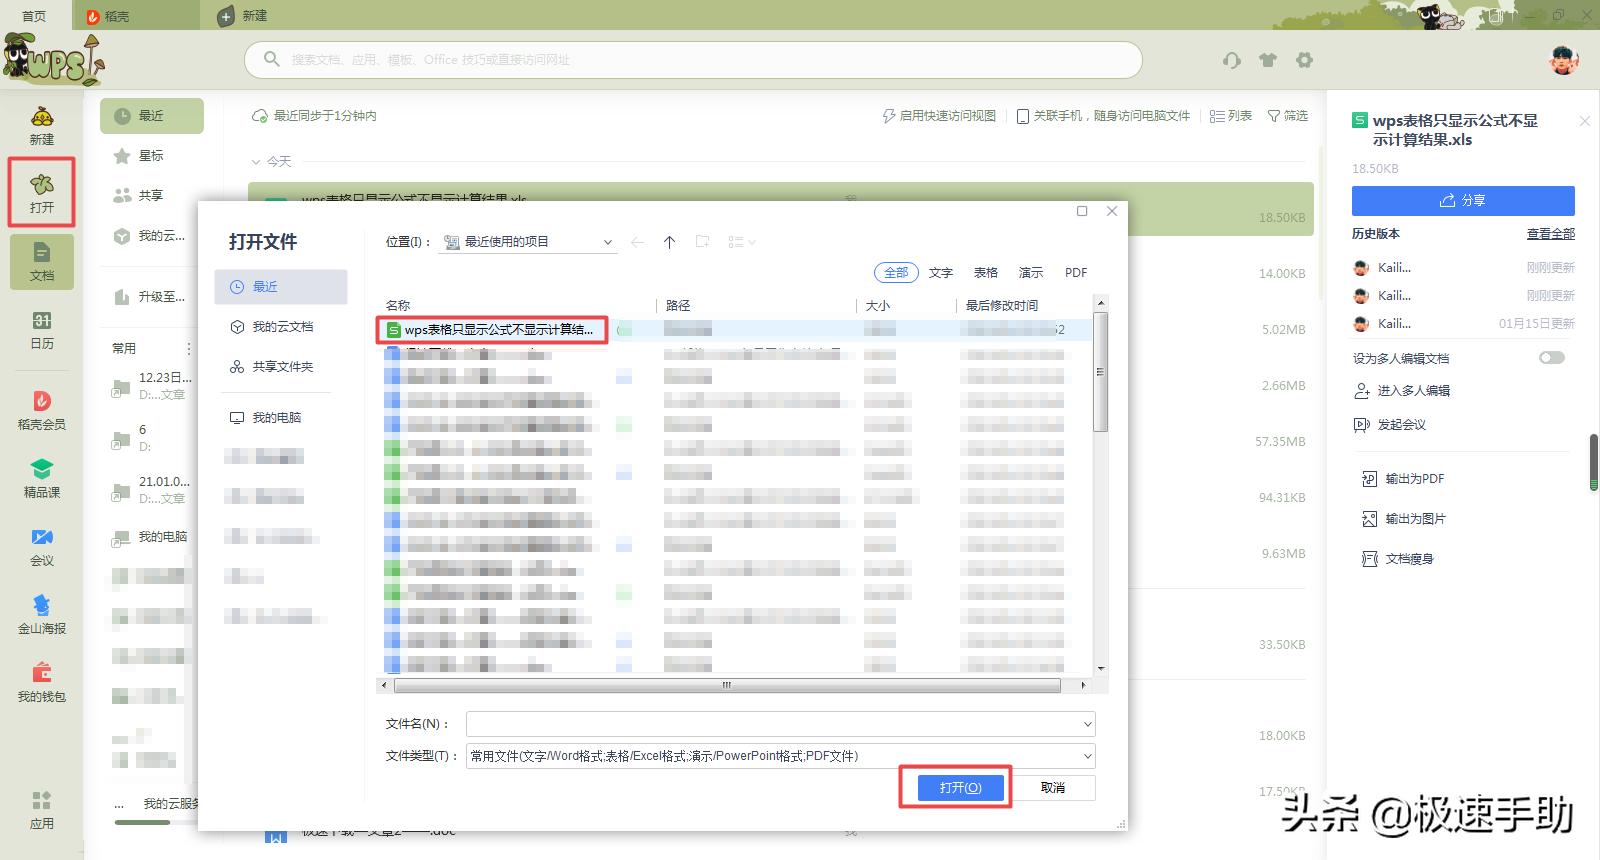Select the 文档 sidebar icon
The image size is (1600, 860).
(x=42, y=261)
